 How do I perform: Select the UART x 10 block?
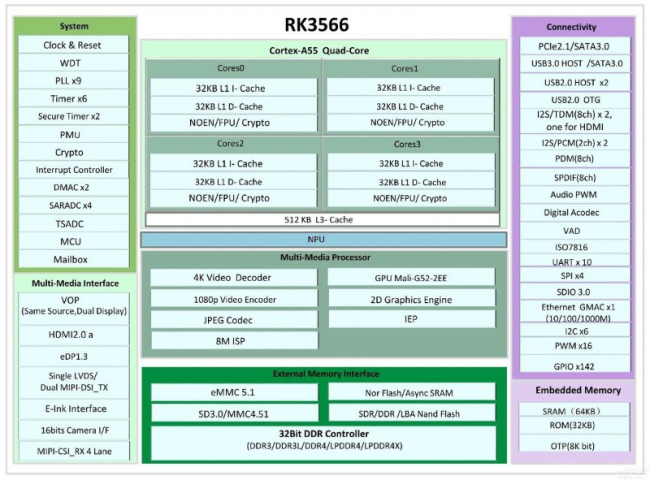575,262
